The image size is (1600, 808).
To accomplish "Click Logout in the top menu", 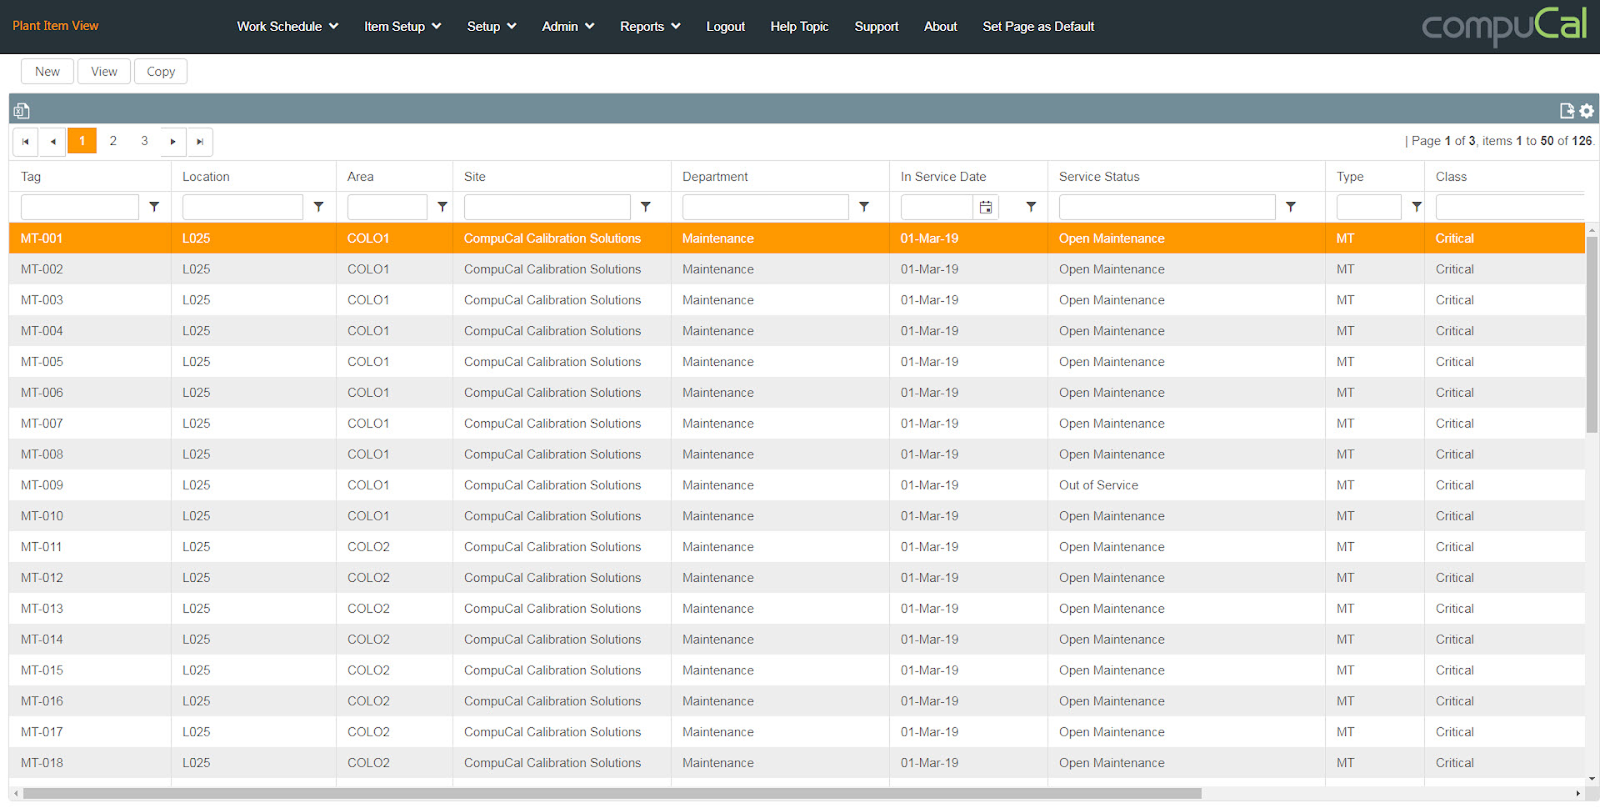I will click(x=726, y=26).
